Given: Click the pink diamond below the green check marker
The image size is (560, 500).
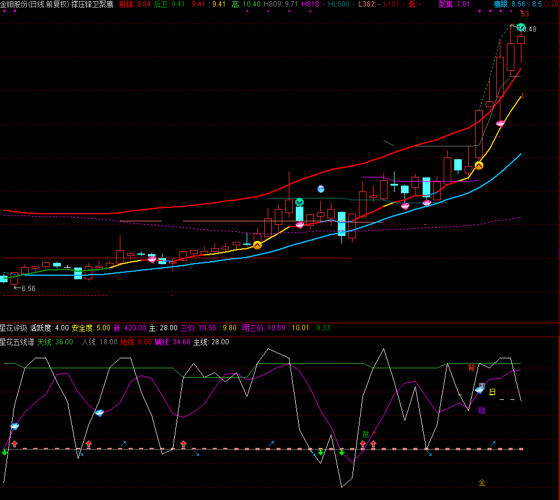Looking at the screenshot, I should click(300, 225).
